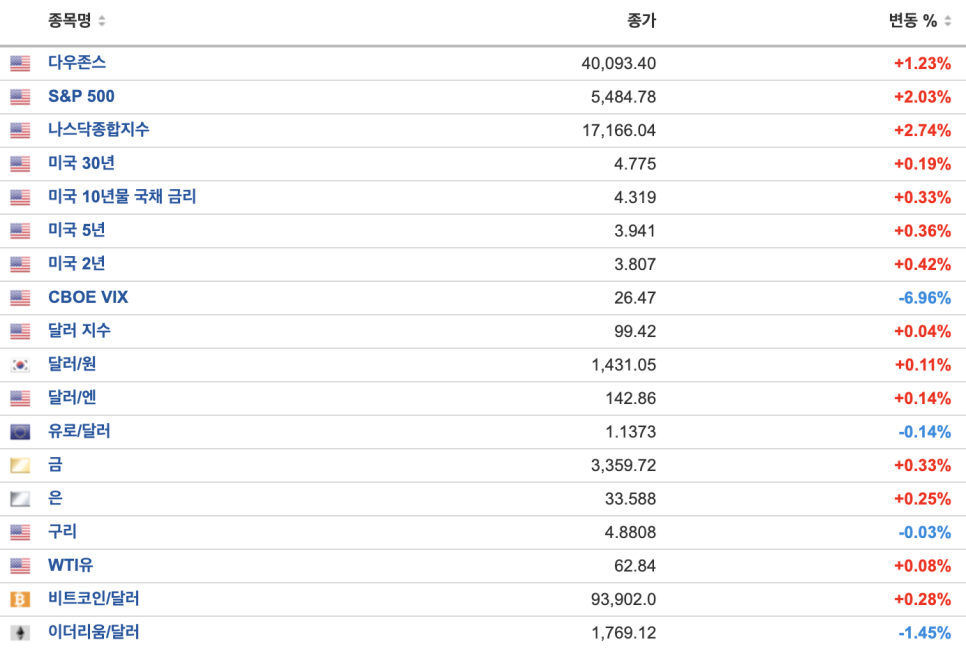The image size is (966, 649).
Task: Click the -6.96% change value
Action: (925, 298)
